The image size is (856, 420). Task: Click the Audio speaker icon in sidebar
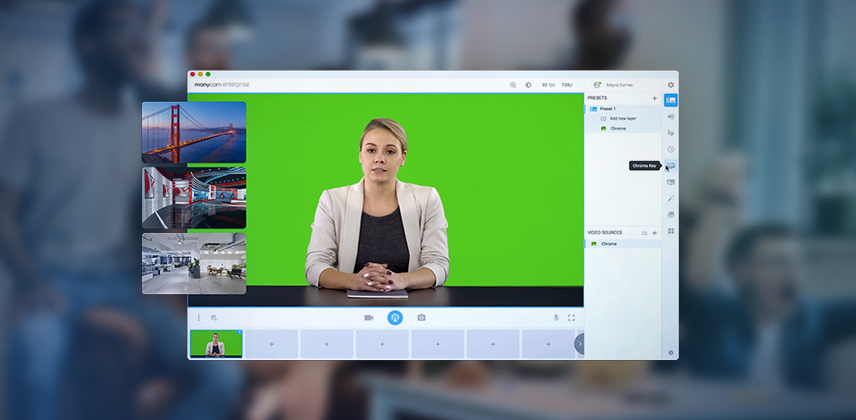coord(671,116)
